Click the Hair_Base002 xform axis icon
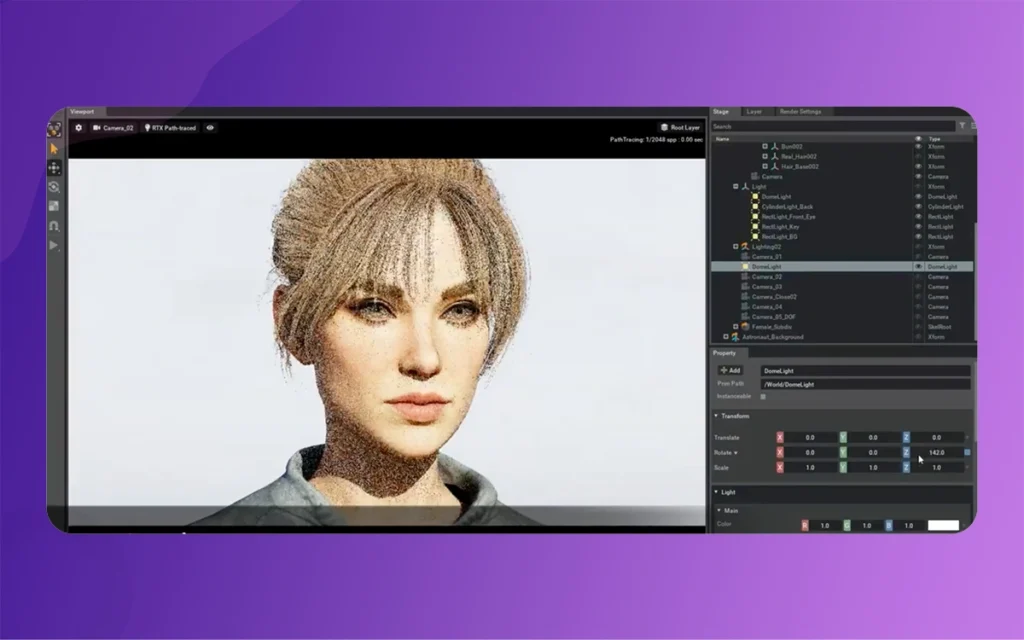Viewport: 1024px width, 640px height. [775, 167]
